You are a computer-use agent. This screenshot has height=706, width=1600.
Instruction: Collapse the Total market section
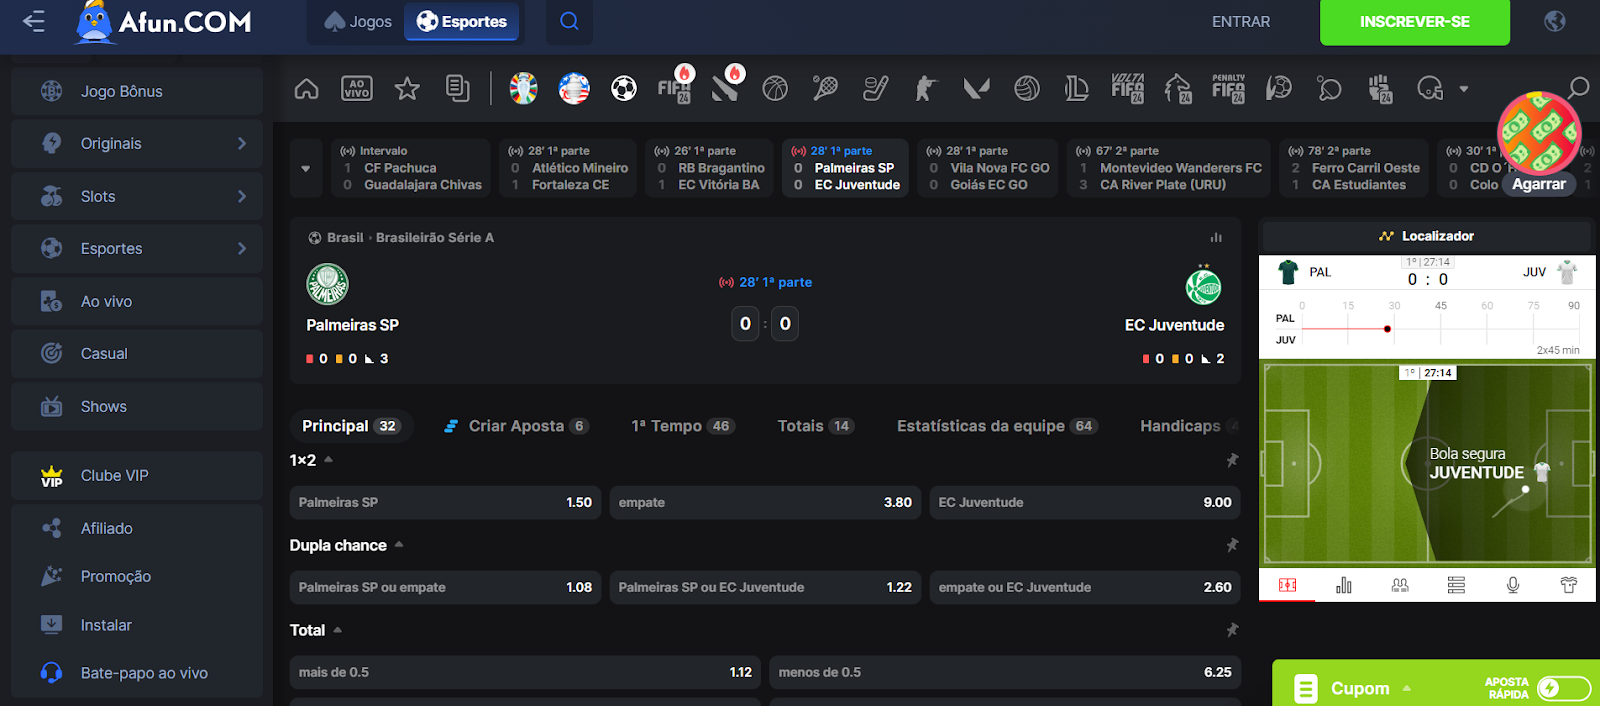337,630
